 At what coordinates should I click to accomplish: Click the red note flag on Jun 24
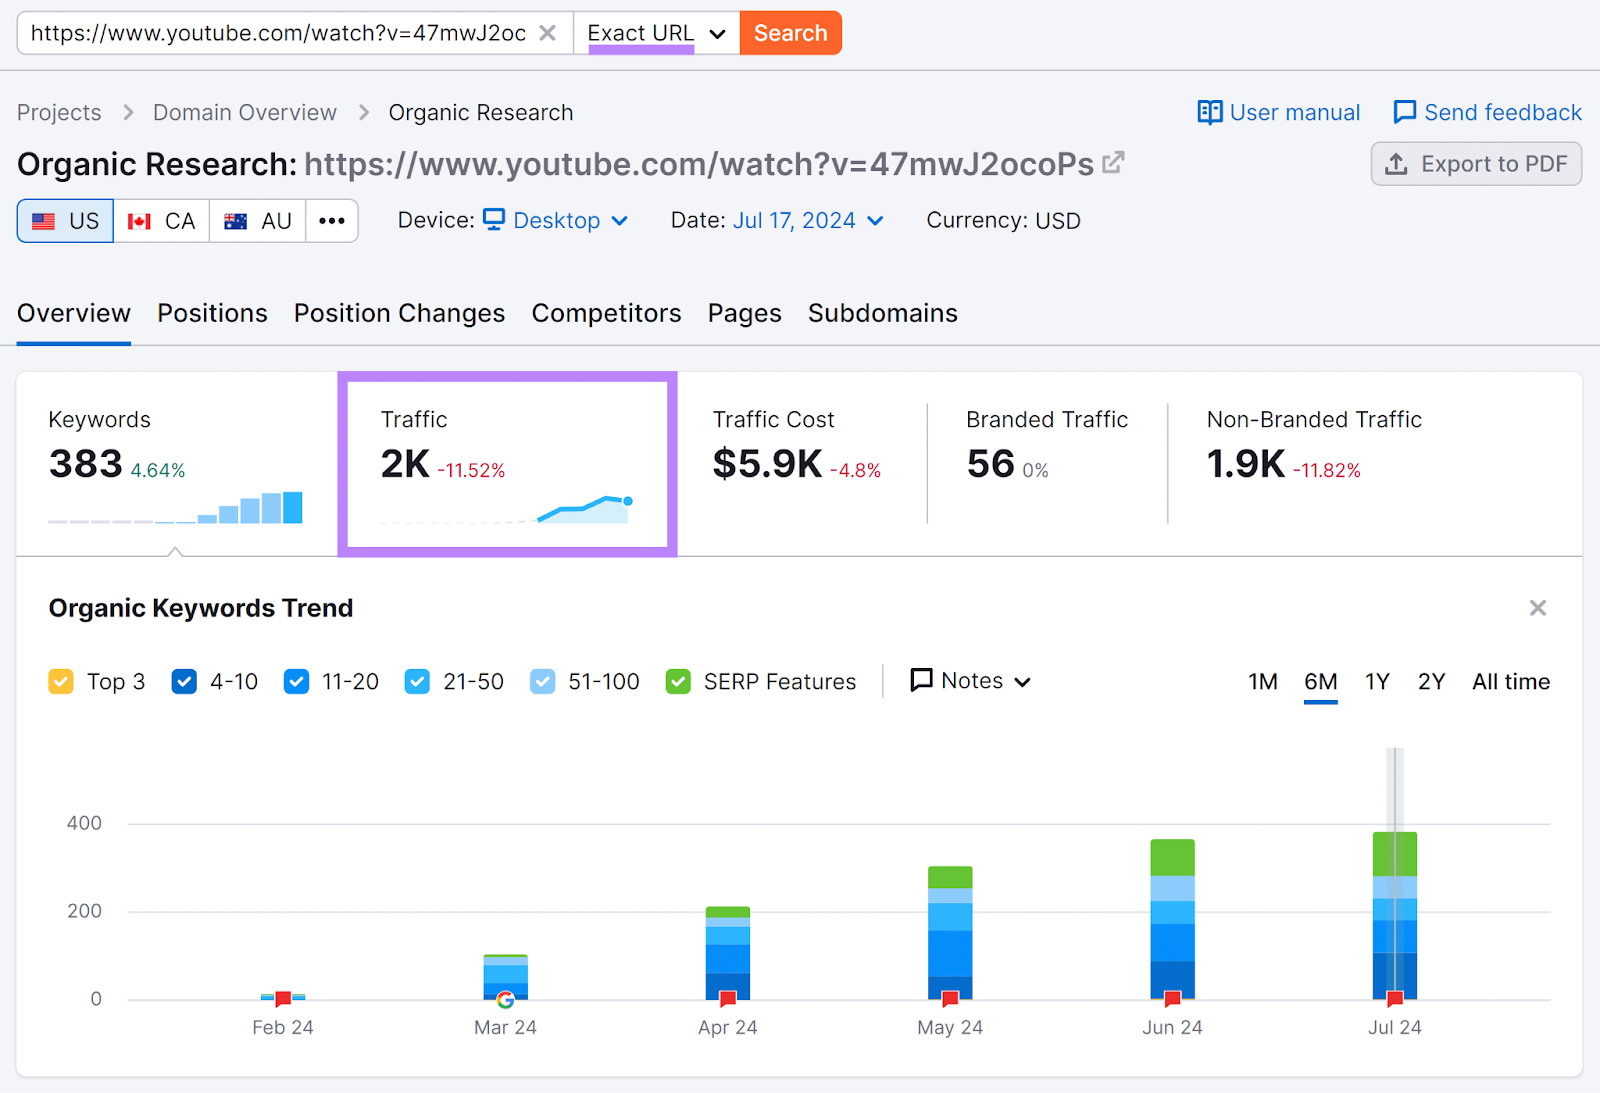1172,998
